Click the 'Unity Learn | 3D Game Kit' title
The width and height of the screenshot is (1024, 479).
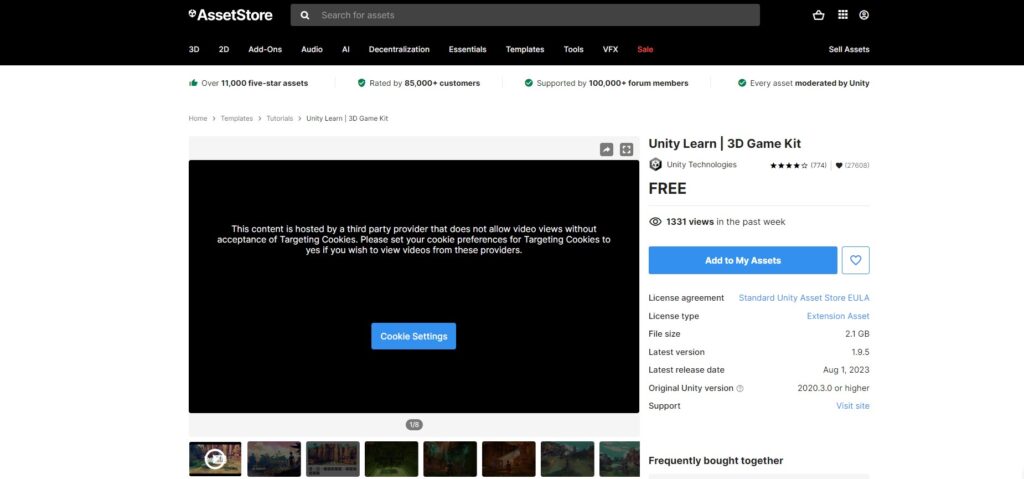point(724,144)
